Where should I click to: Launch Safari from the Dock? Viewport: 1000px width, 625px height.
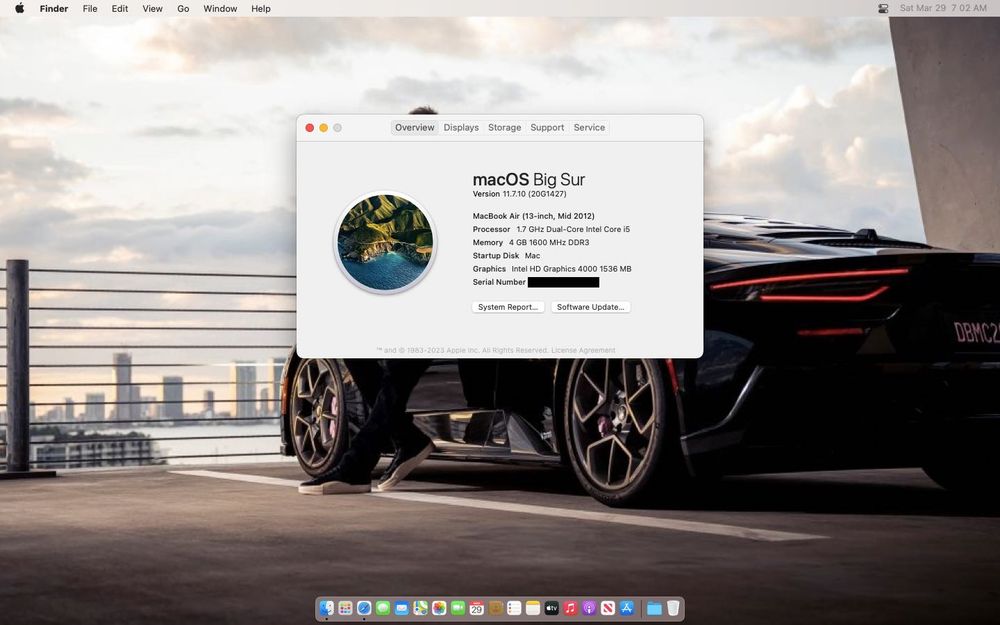[x=364, y=608]
